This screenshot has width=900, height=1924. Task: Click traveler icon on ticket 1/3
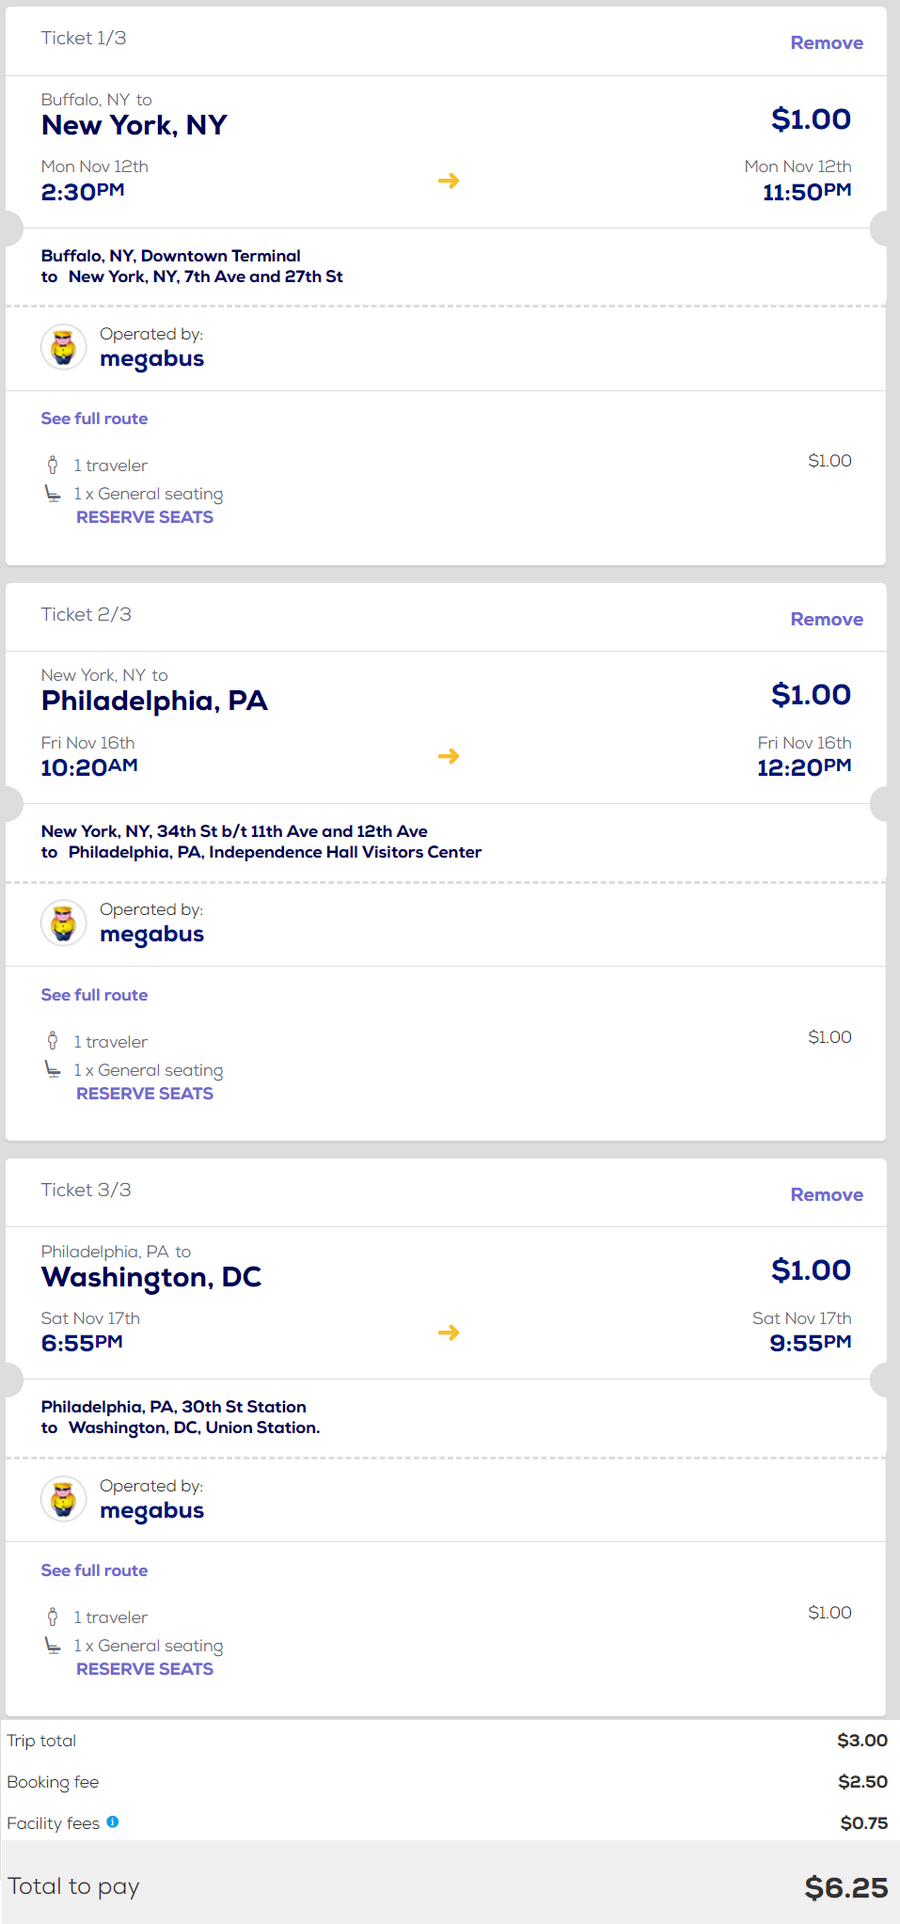coord(53,465)
